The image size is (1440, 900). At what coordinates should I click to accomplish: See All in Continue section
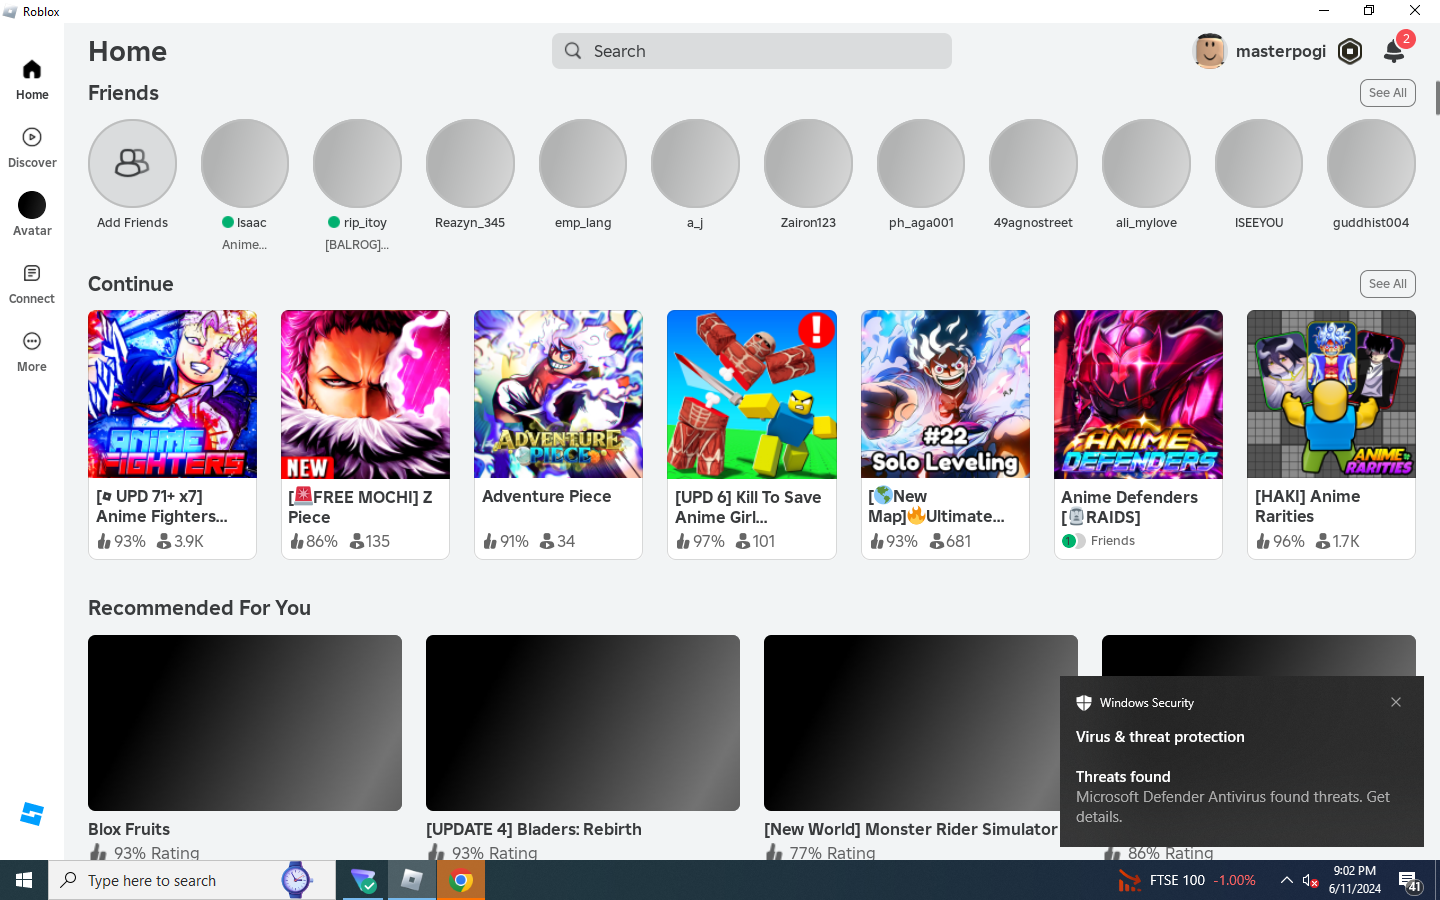1388,284
